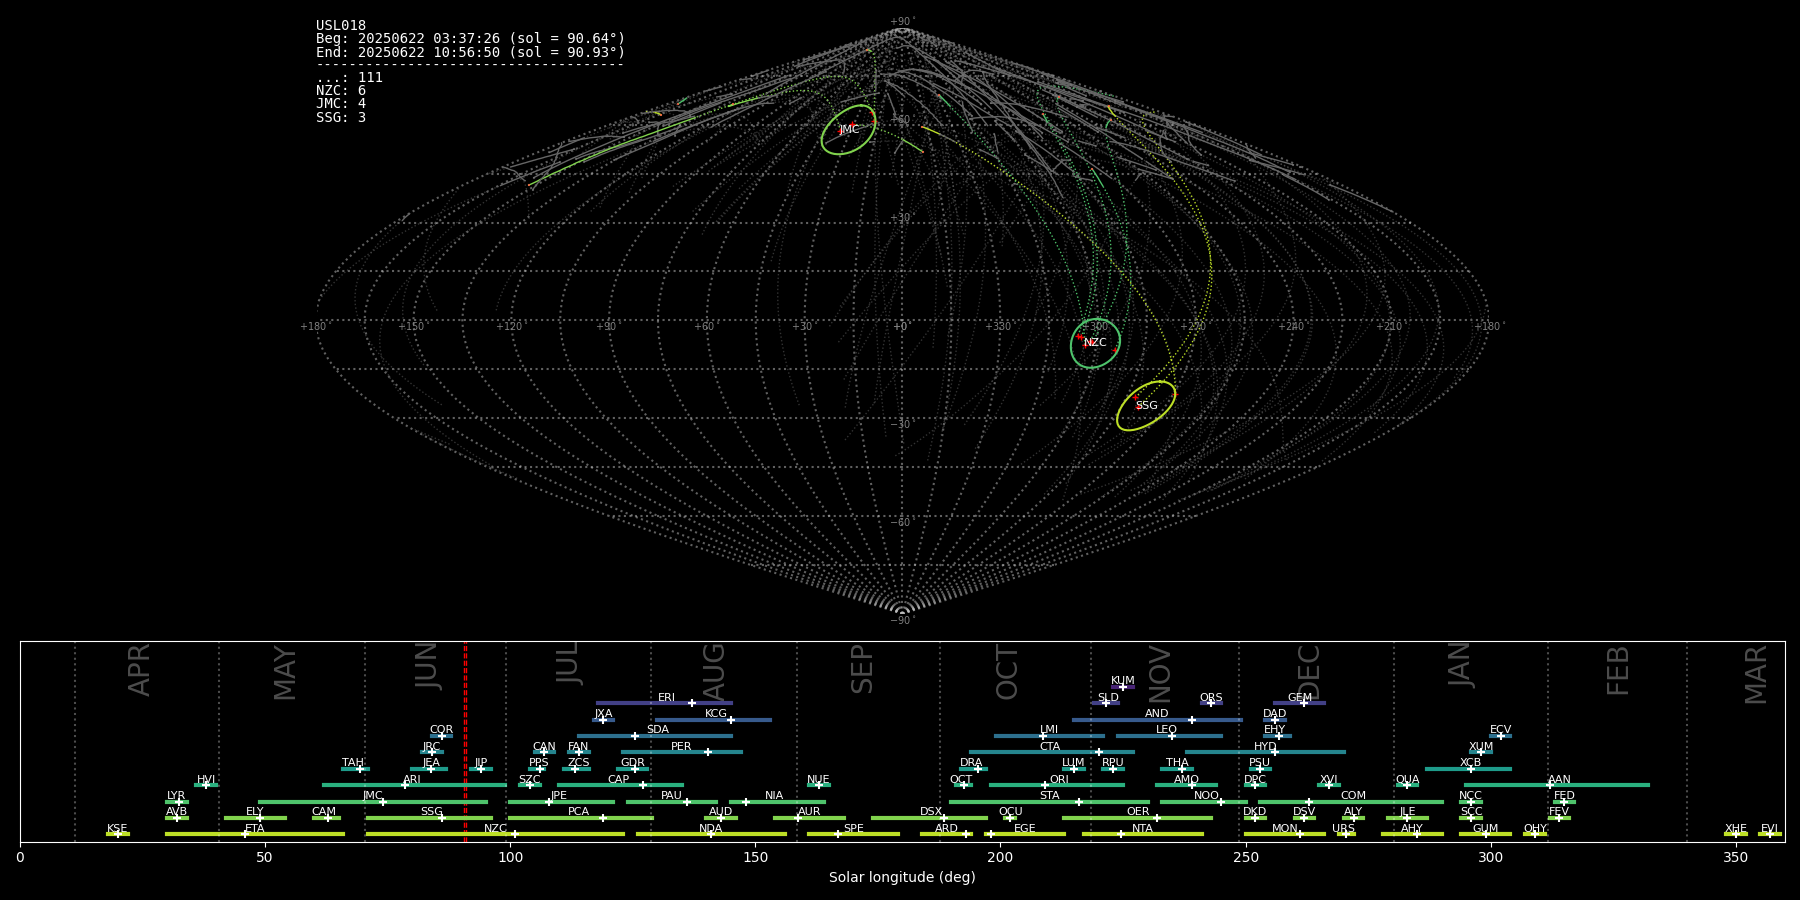Screen dimensions: 1800x900
Task: Click the SSG radiant ellipse on the sky map
Action: tap(1146, 406)
